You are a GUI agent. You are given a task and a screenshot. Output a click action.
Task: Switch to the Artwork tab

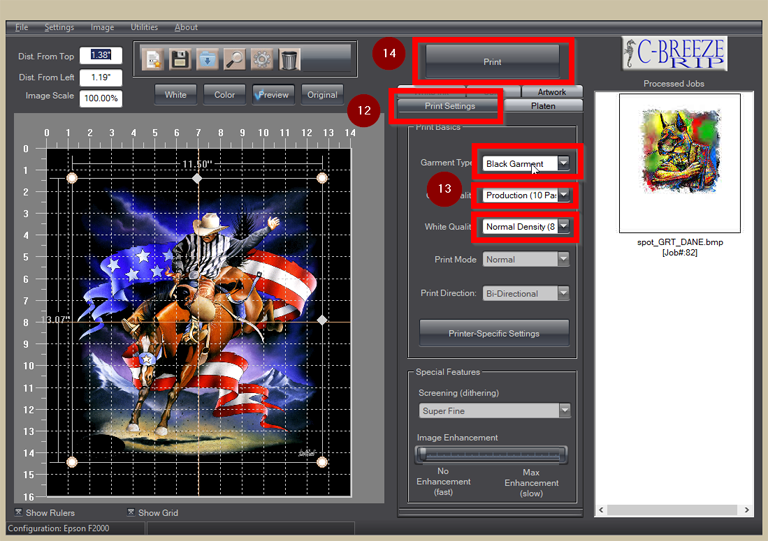click(x=552, y=92)
